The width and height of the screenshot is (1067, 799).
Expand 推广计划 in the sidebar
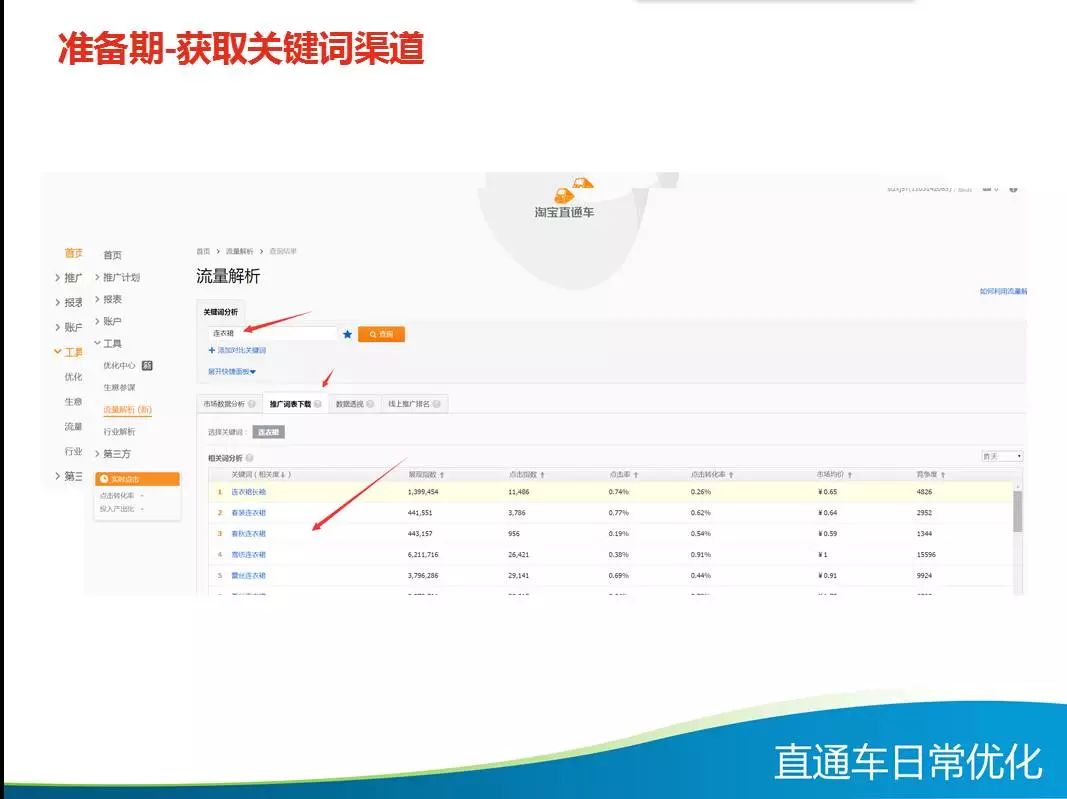tap(97, 278)
